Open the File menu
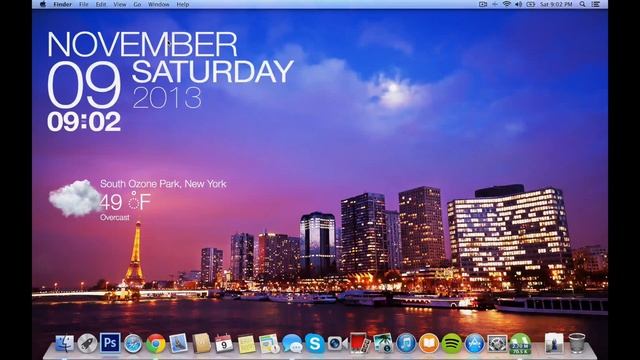 coord(84,4)
